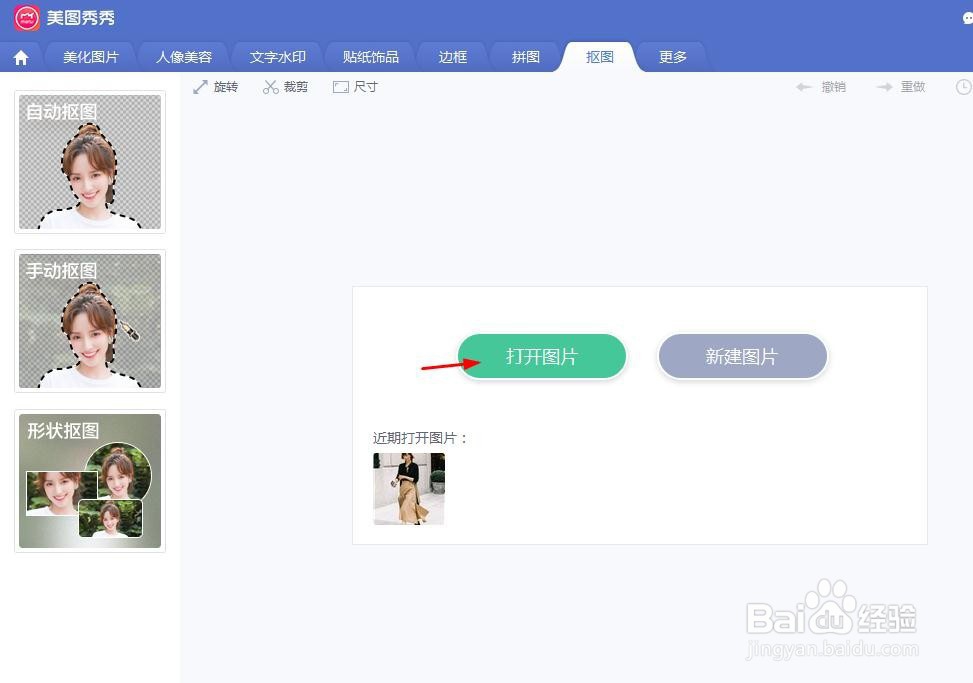This screenshot has height=683, width=973.
Task: Click the 重做 redo arrow icon
Action: [884, 86]
